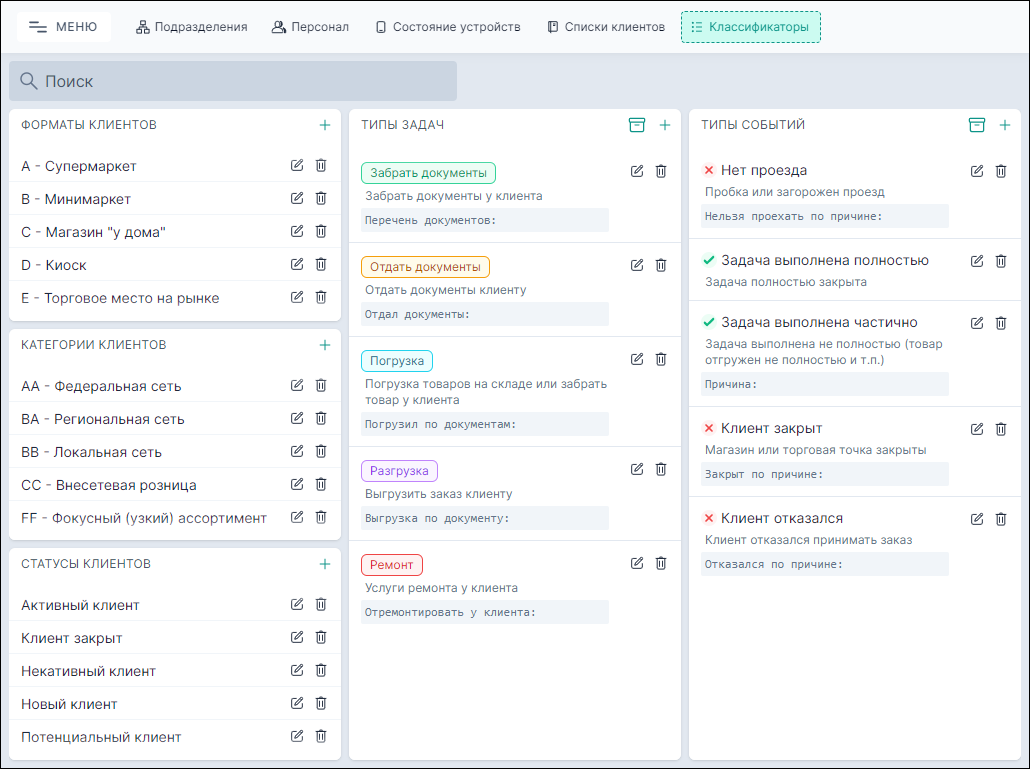Edit the 'Новый клиент' status
1030x769 pixels.
pos(297,704)
